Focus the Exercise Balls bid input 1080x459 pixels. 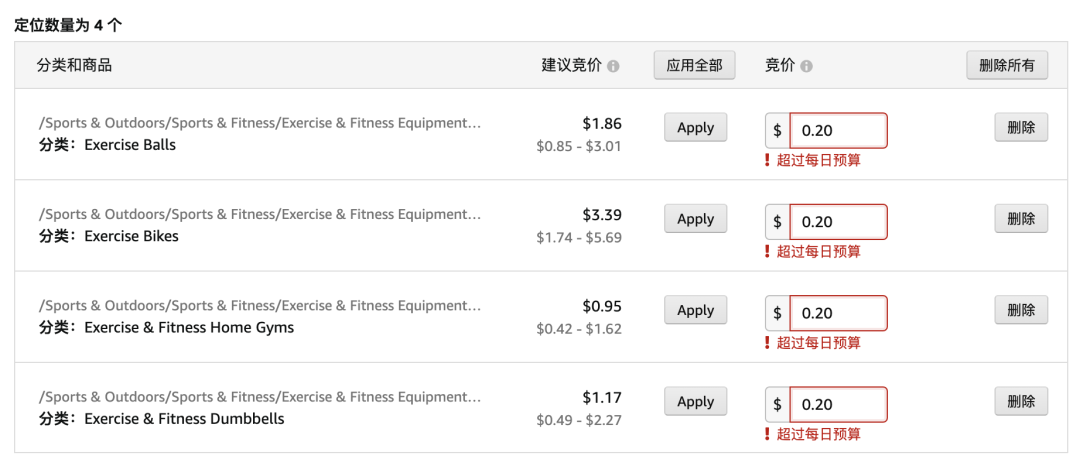point(838,131)
